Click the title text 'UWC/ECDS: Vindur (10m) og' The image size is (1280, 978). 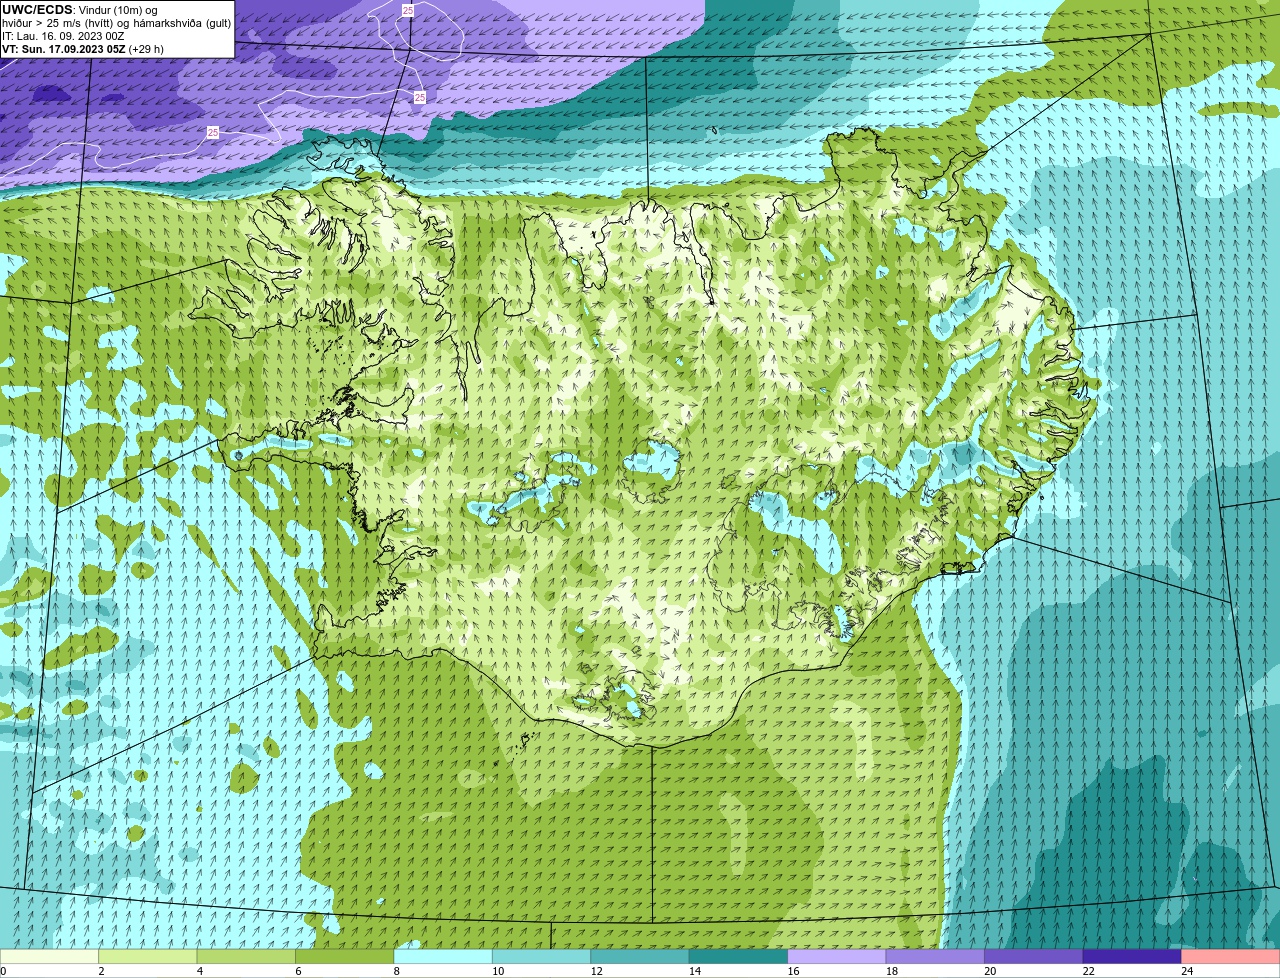[x=80, y=10]
